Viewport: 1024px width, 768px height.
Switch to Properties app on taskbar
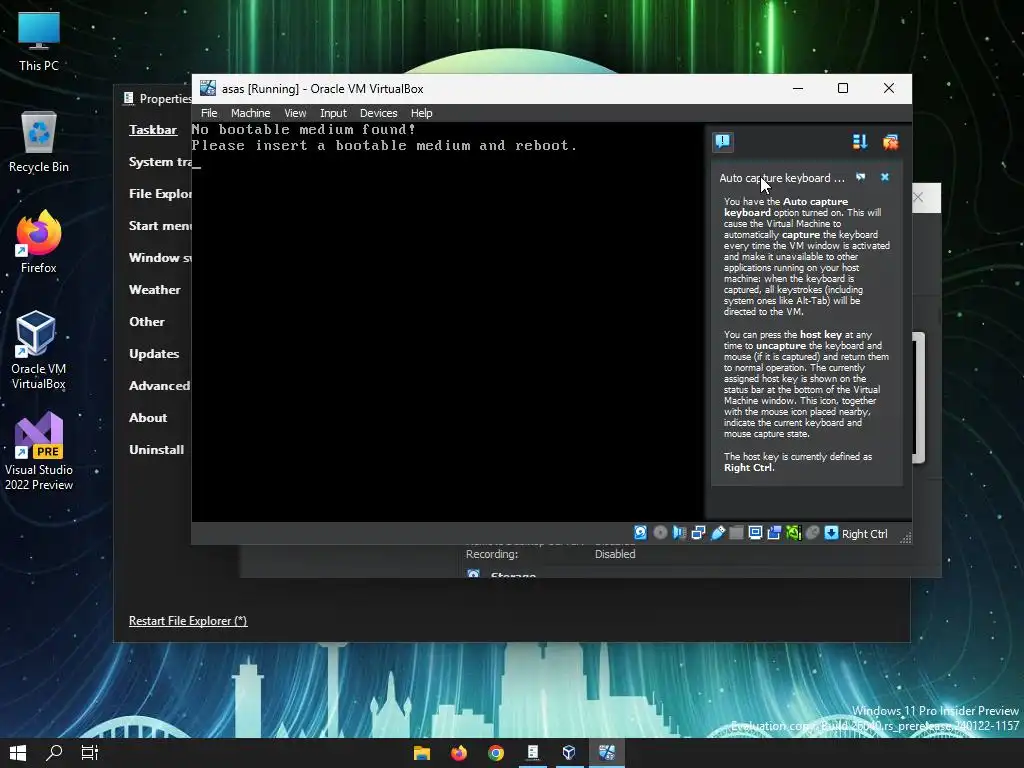click(533, 753)
